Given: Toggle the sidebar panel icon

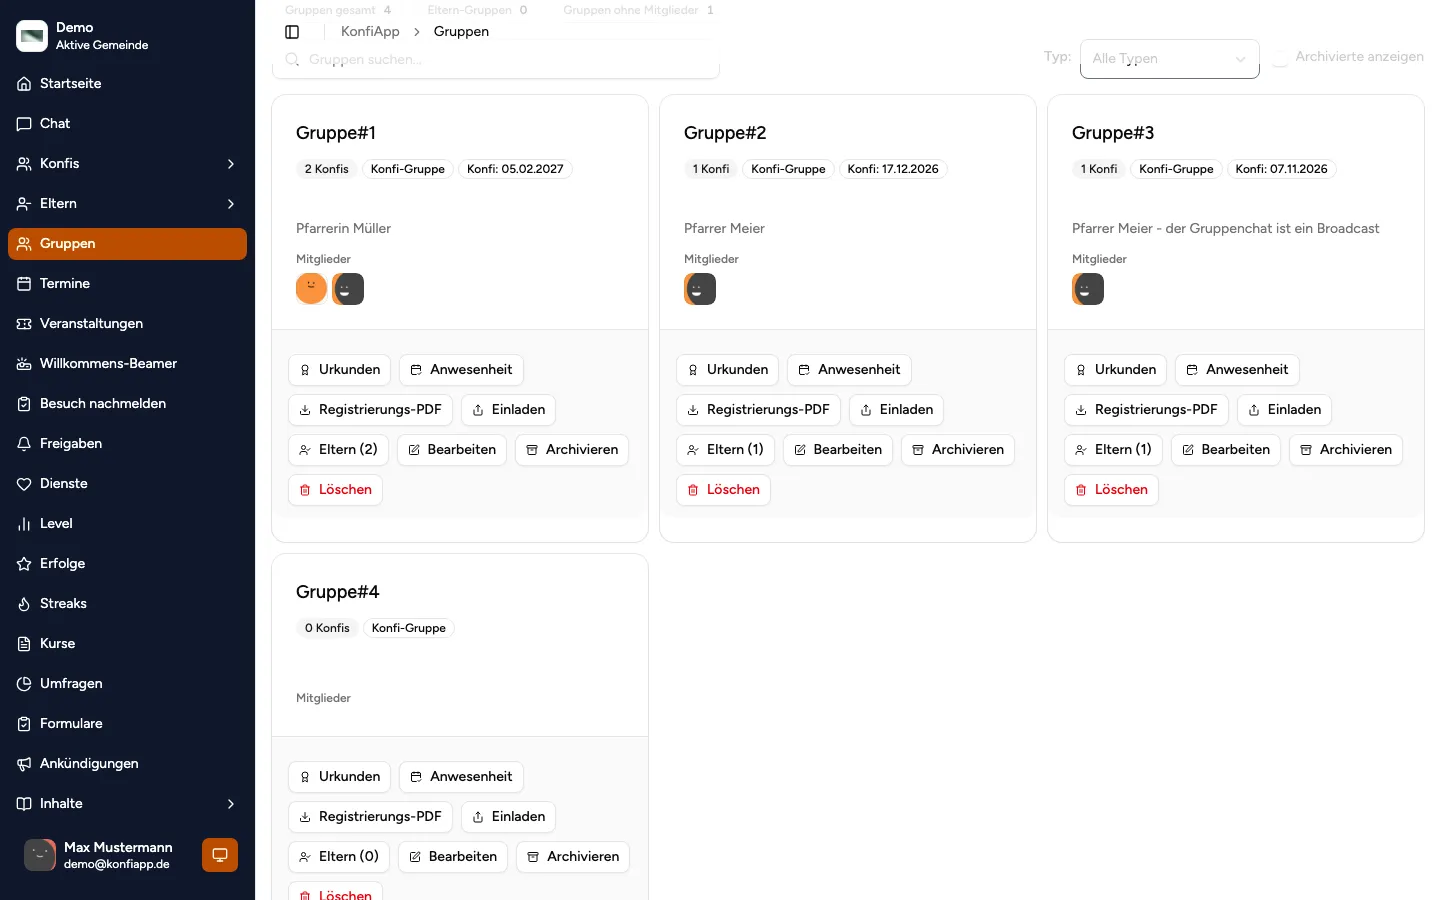Looking at the screenshot, I should [292, 32].
